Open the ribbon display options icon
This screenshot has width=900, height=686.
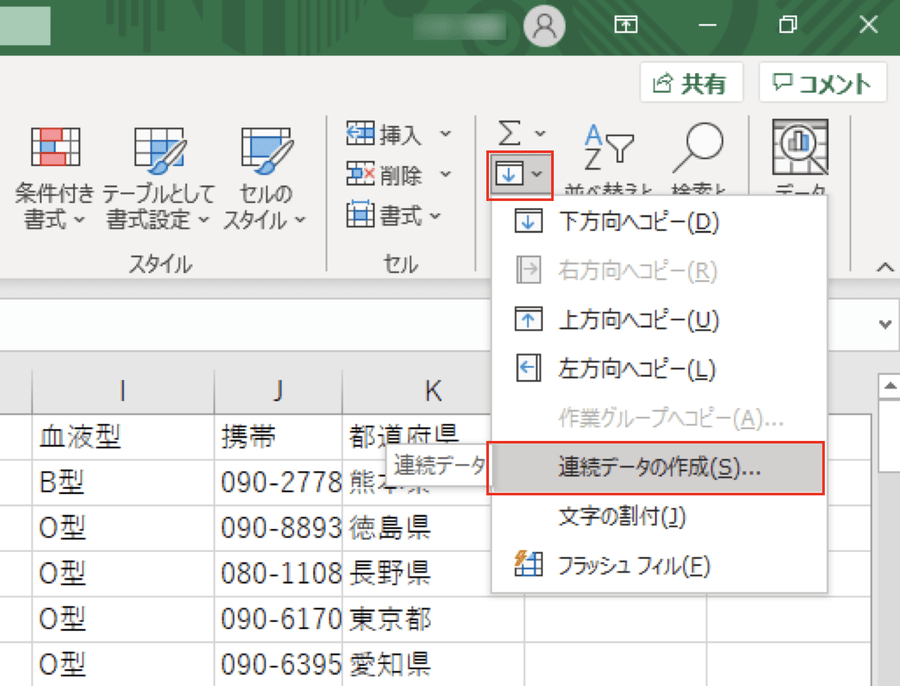tap(627, 26)
